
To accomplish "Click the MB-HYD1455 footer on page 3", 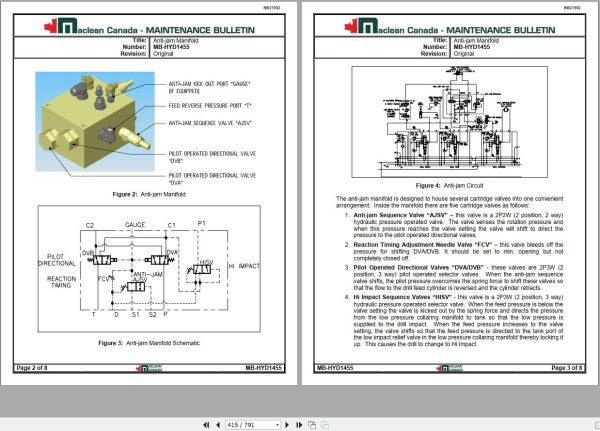I will [x=335, y=368].
